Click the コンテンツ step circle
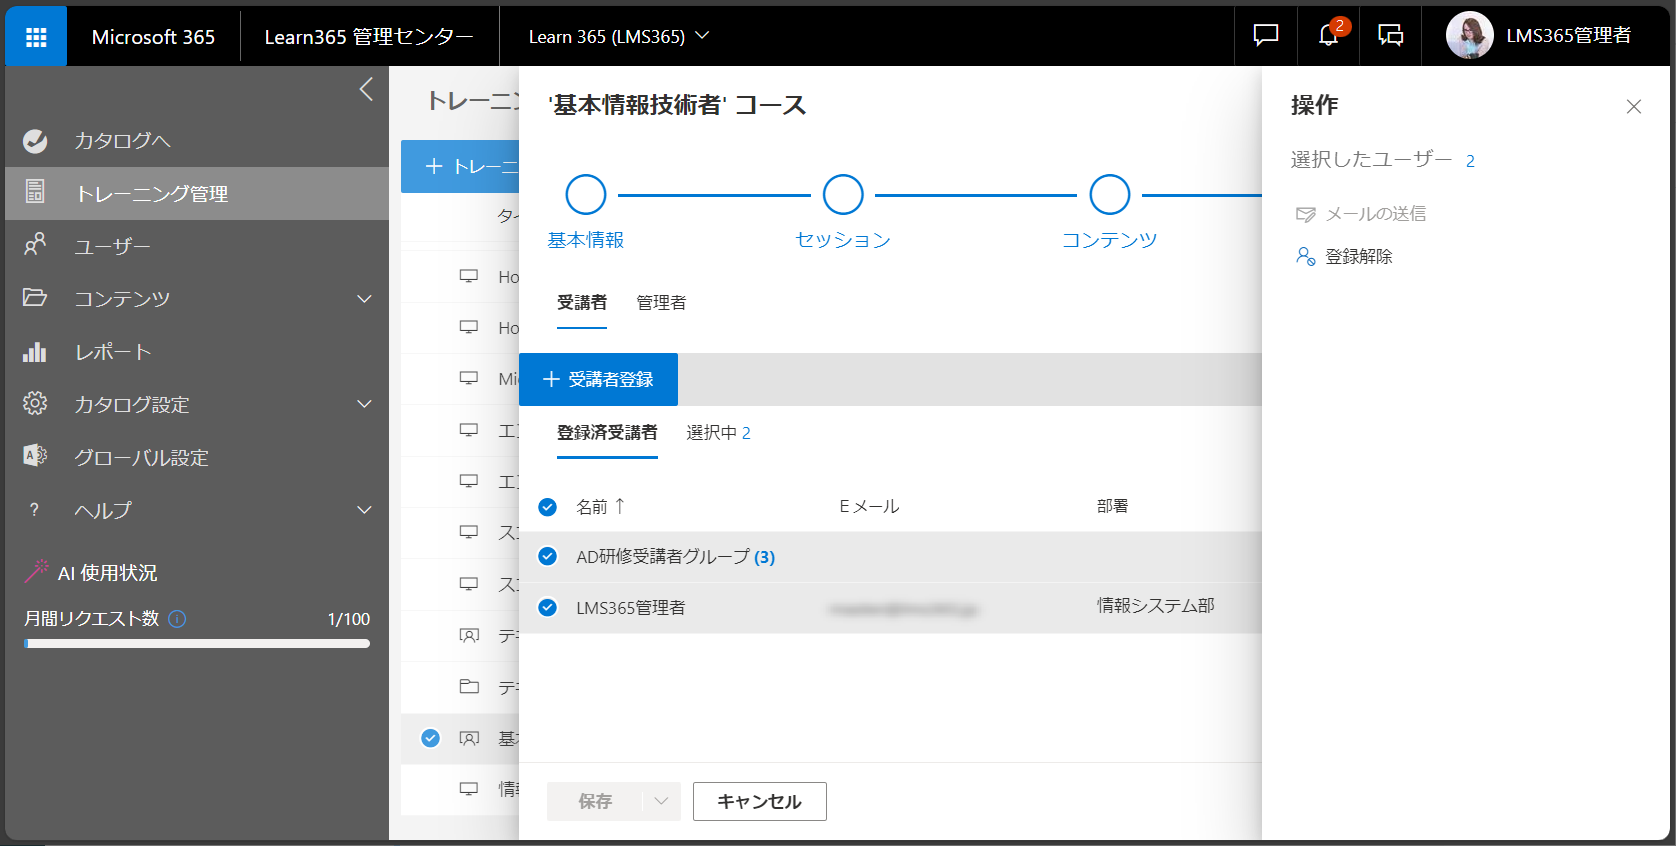Image resolution: width=1676 pixels, height=846 pixels. pyautogui.click(x=1110, y=195)
